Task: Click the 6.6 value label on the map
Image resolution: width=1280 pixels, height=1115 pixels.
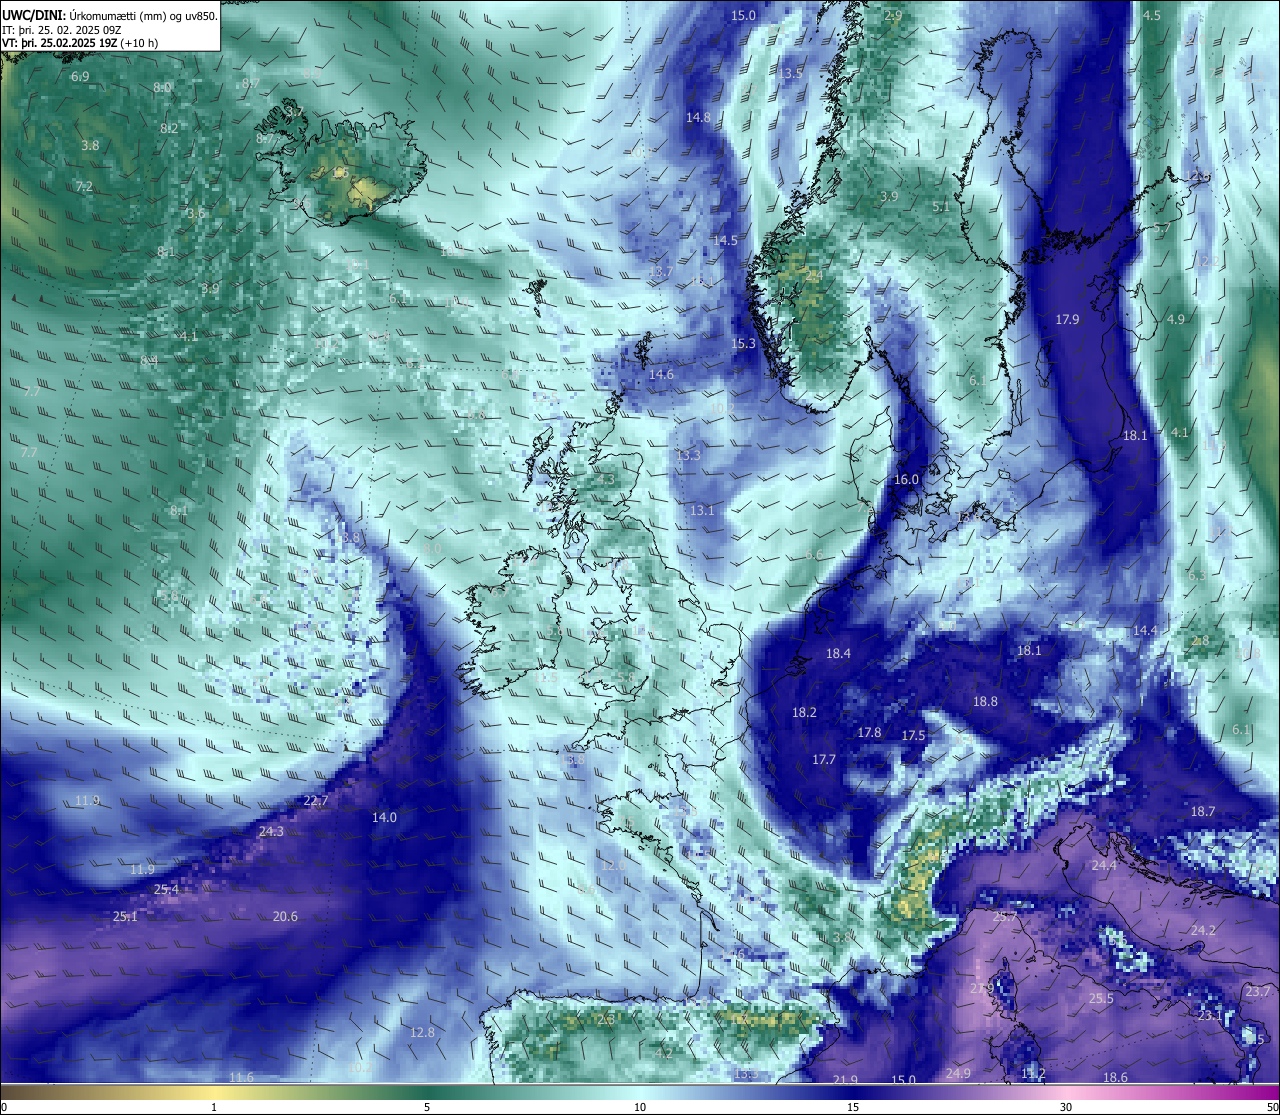Action: (x=814, y=555)
